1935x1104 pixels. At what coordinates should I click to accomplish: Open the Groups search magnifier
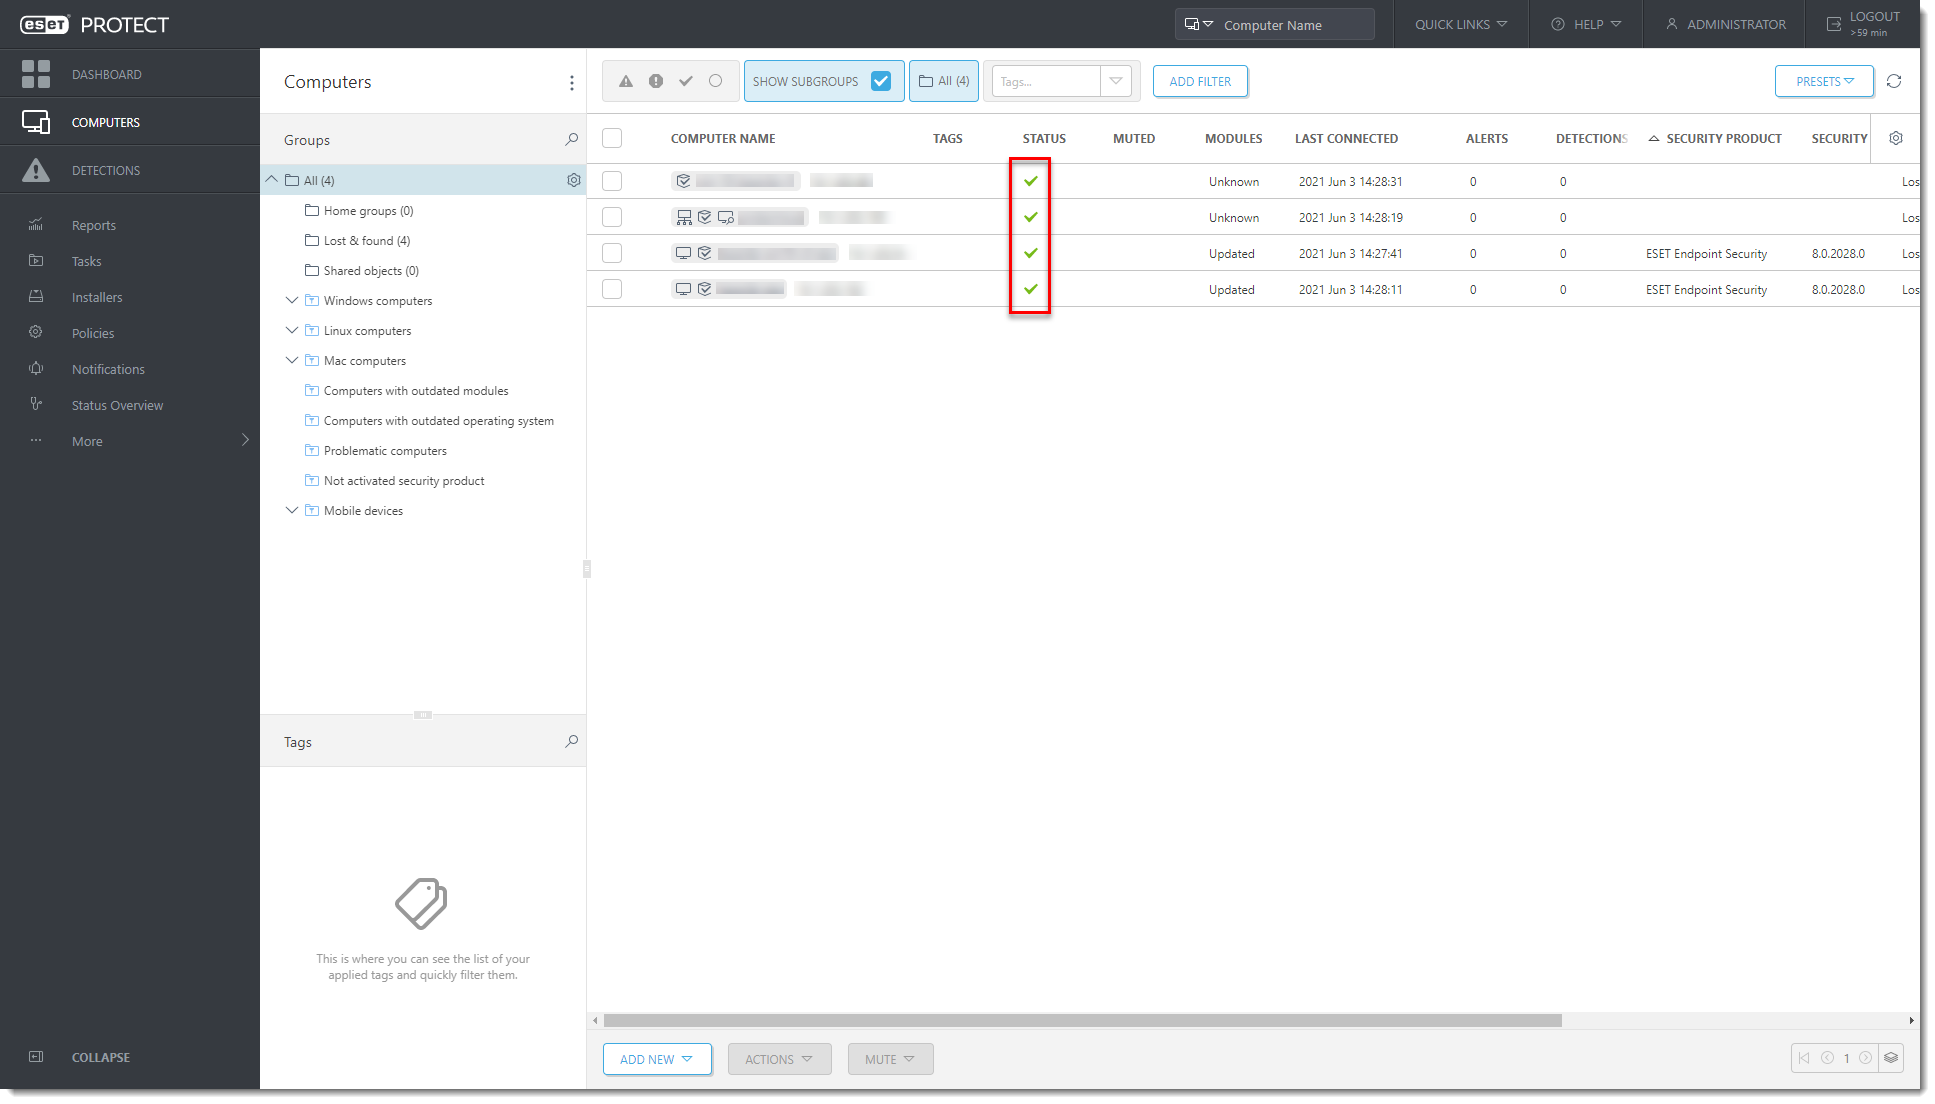click(571, 139)
